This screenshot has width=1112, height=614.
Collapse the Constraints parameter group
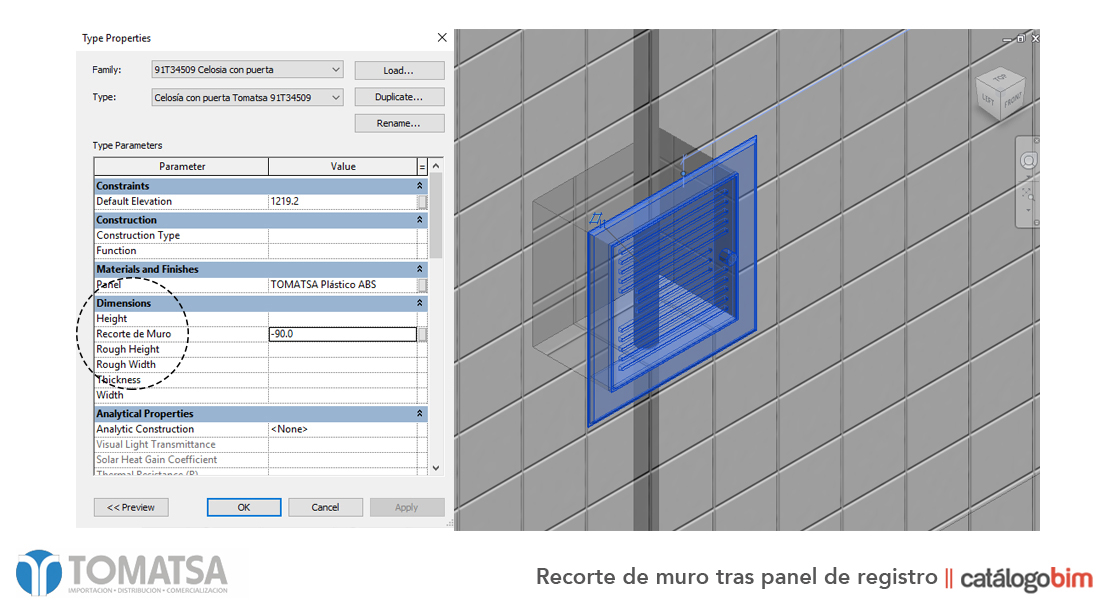click(x=419, y=186)
